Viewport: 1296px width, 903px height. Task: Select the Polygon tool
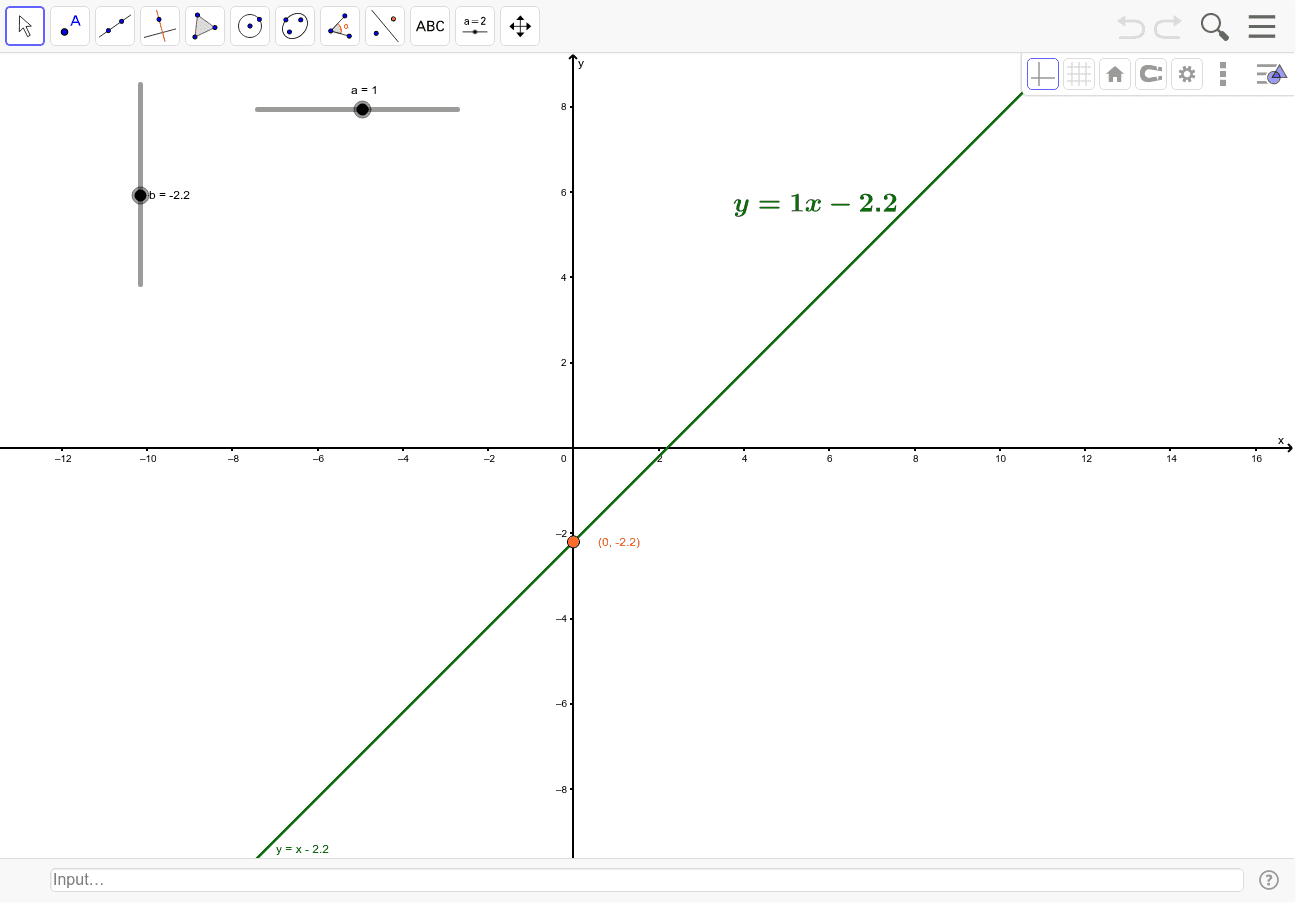click(205, 26)
